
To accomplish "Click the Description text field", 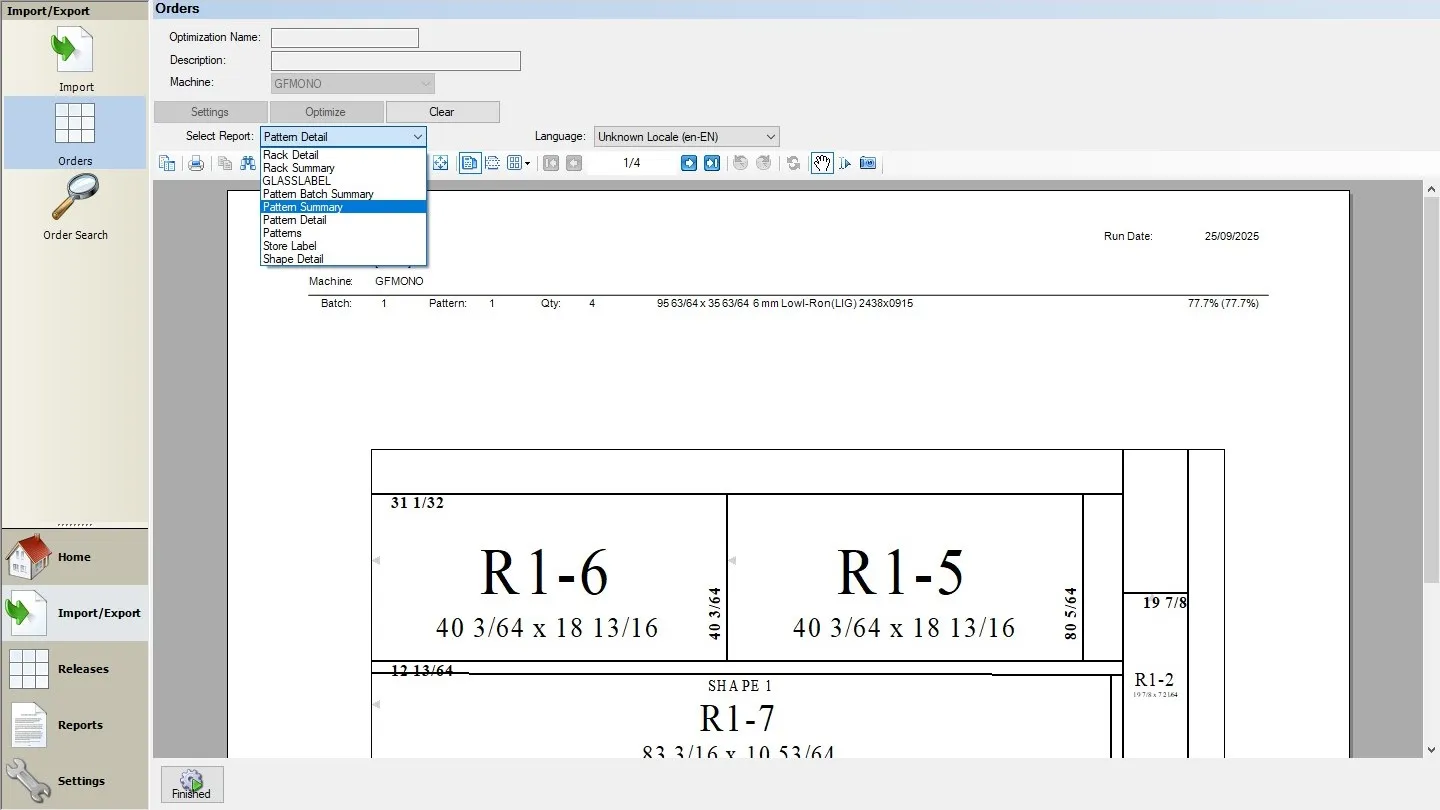I will (x=396, y=61).
